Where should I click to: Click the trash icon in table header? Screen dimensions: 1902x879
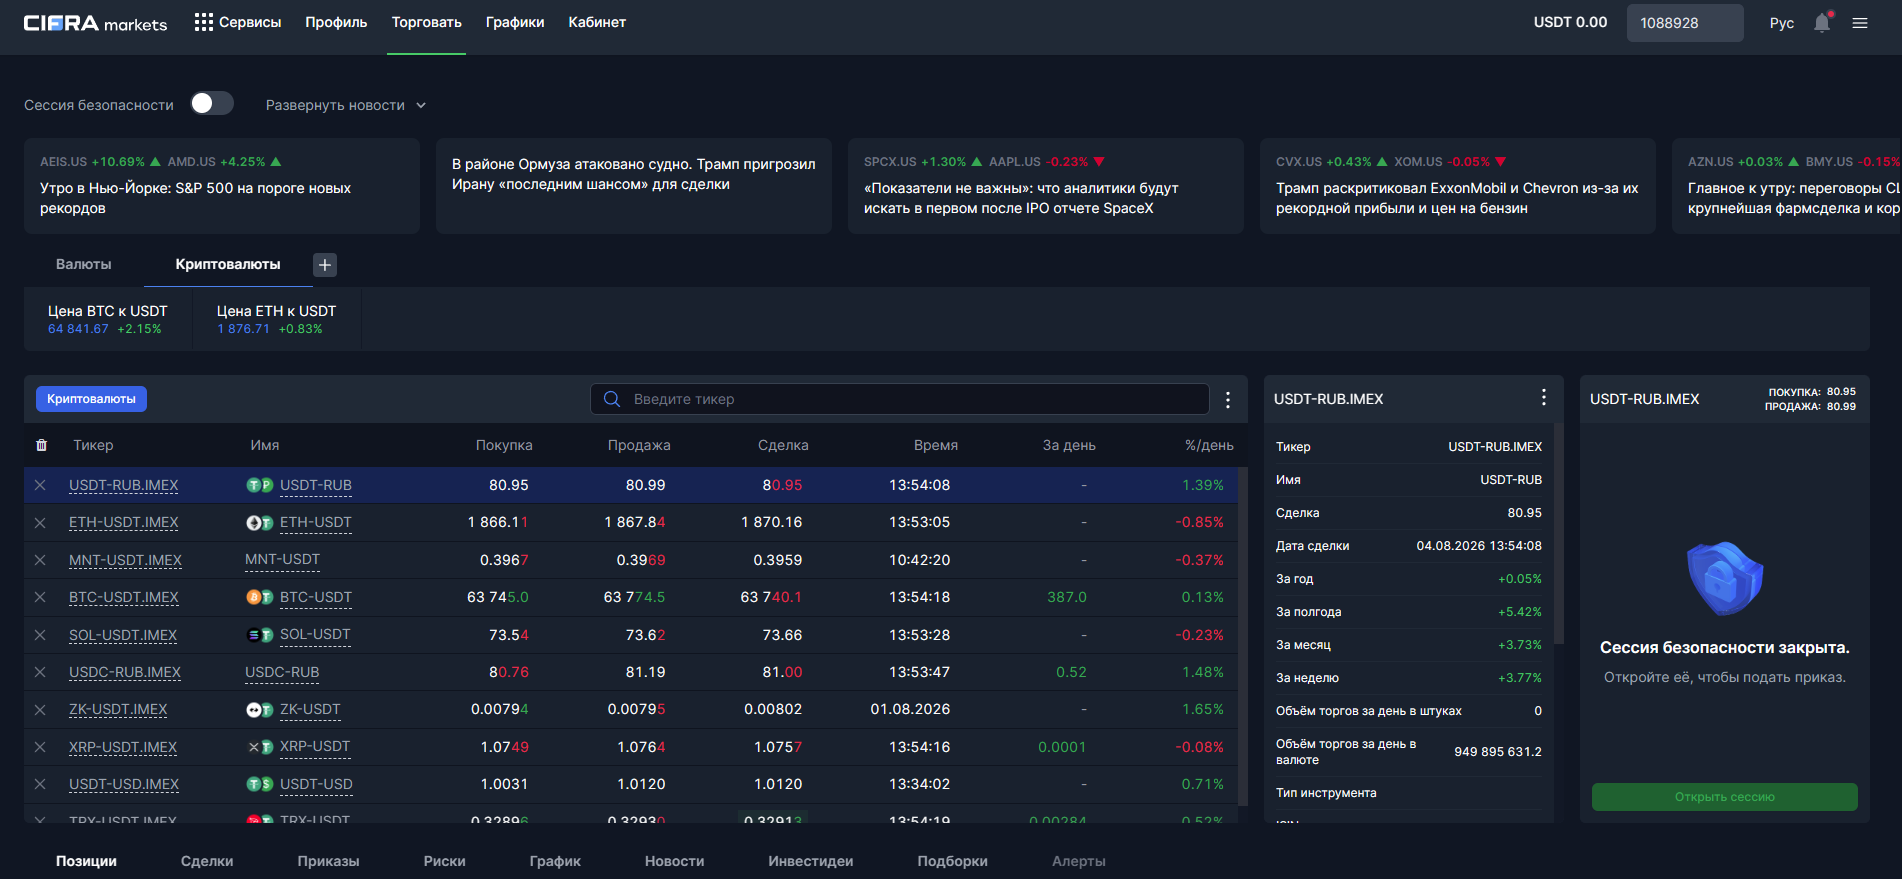click(41, 445)
